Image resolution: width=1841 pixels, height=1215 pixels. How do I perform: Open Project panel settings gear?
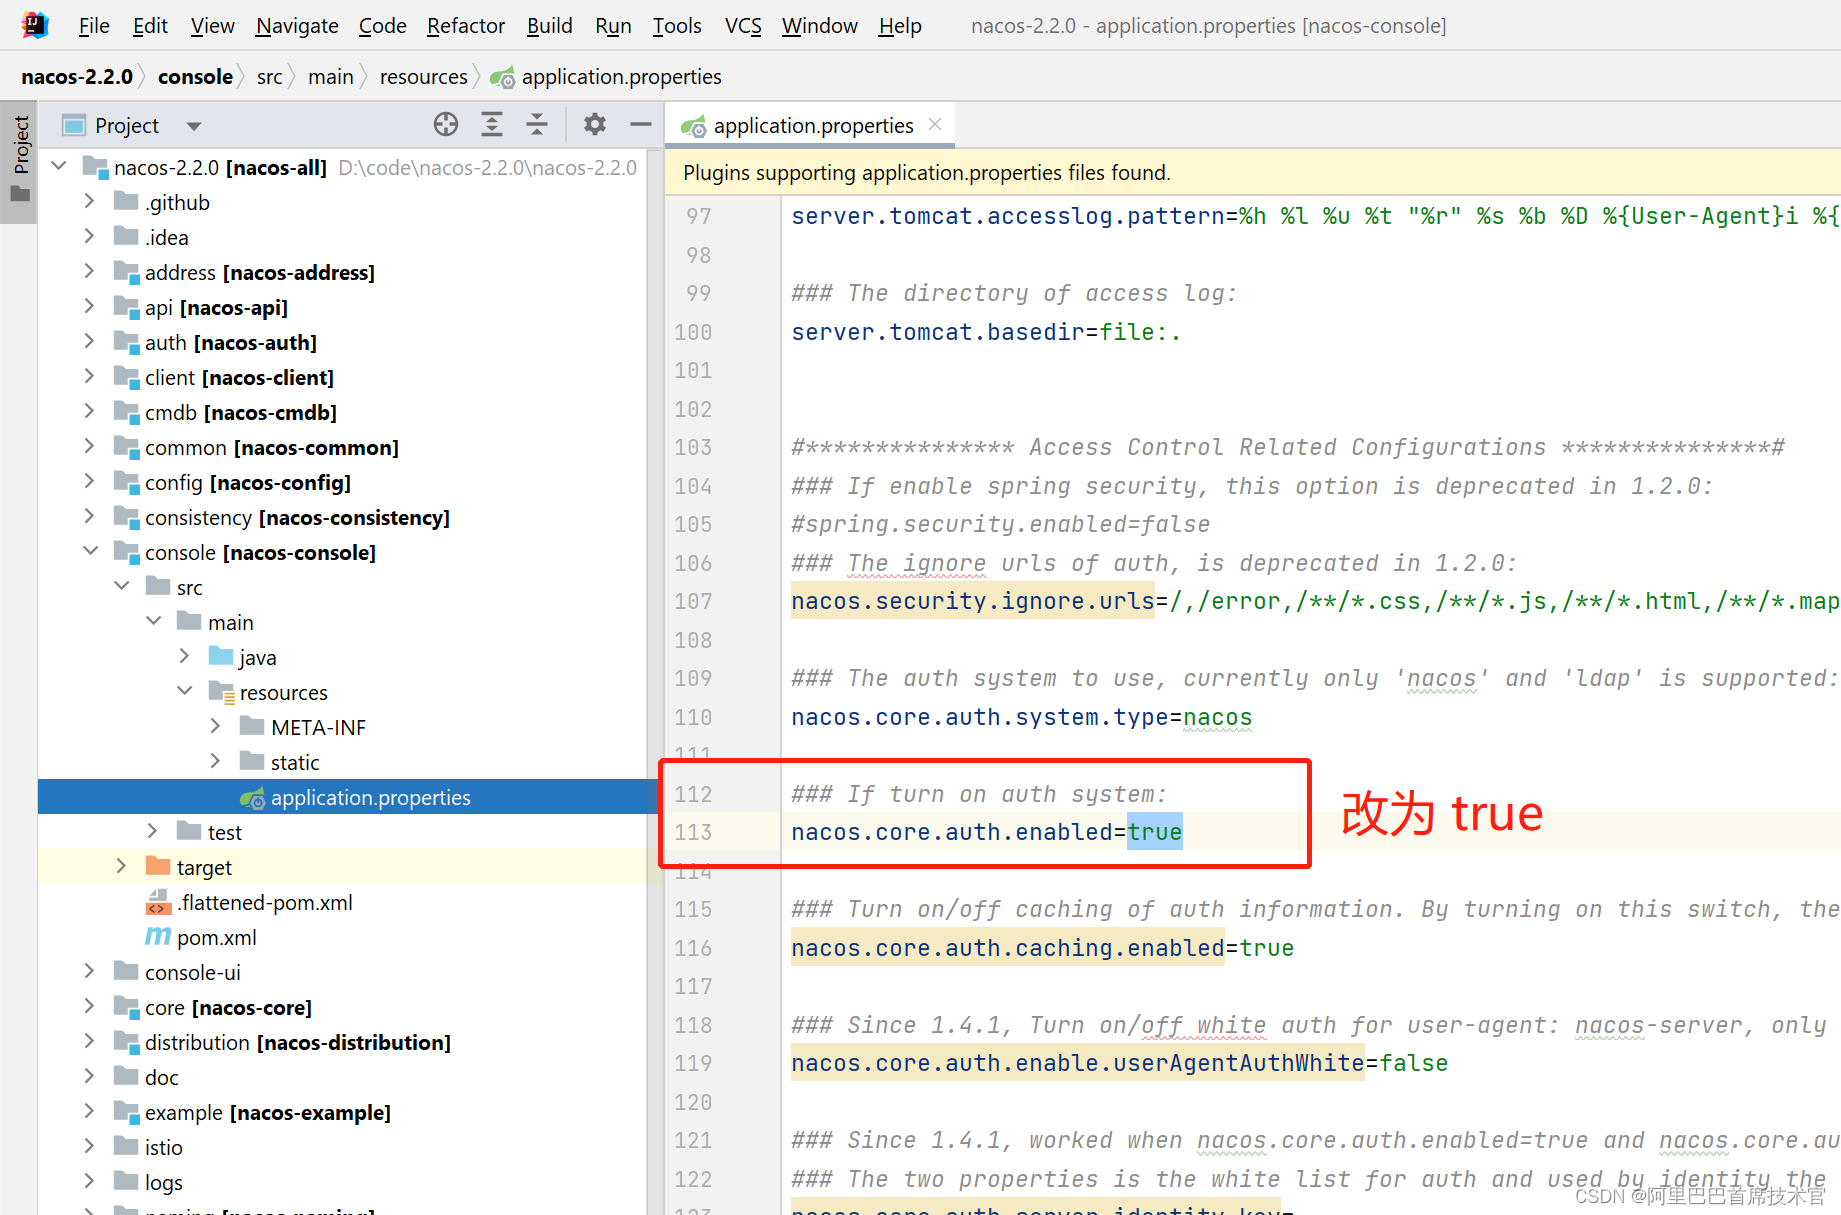tap(595, 125)
